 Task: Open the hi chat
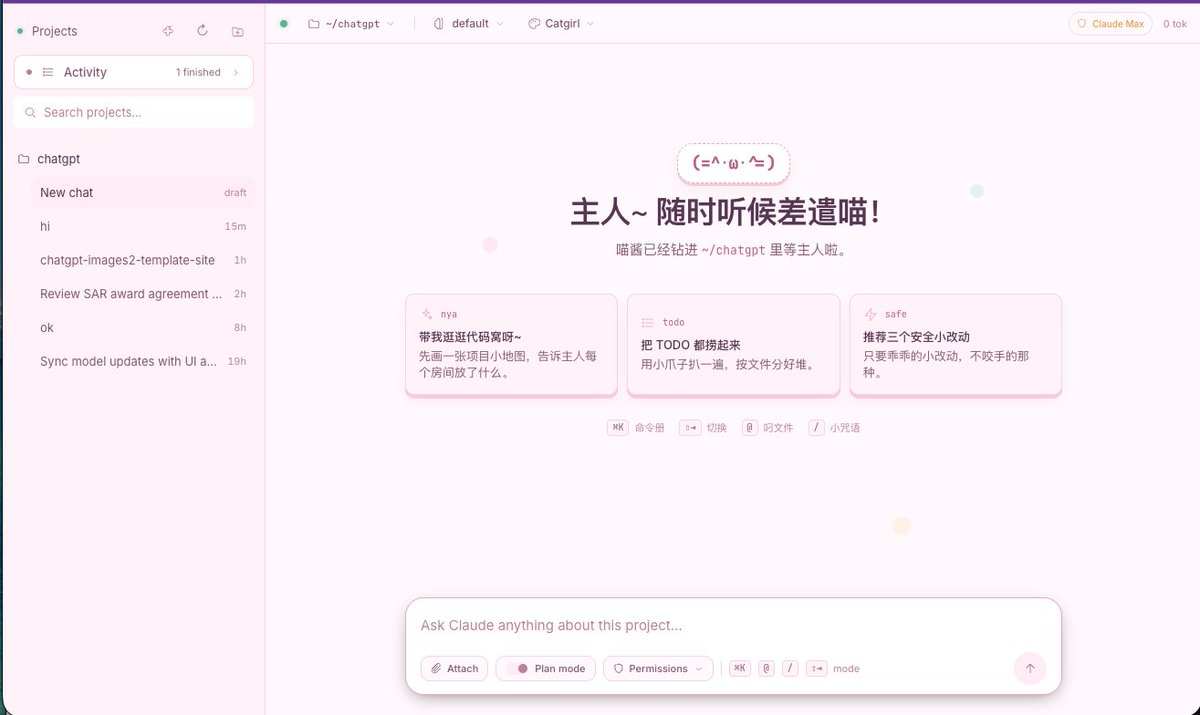(x=143, y=226)
